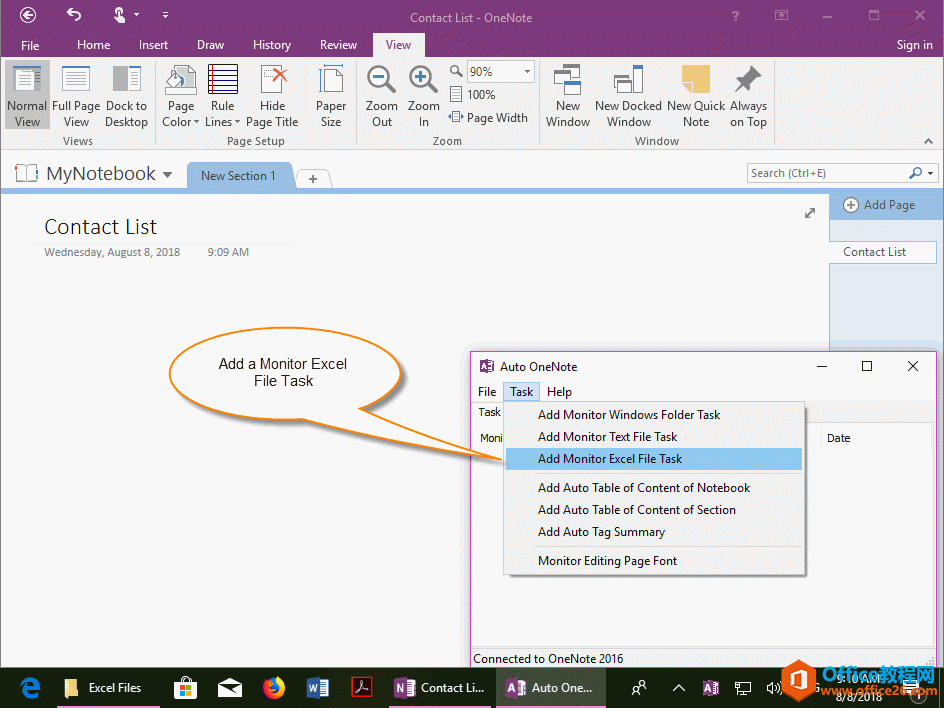Viewport: 944px width, 708px height.
Task: Set zoom to 100%
Action: (x=473, y=95)
